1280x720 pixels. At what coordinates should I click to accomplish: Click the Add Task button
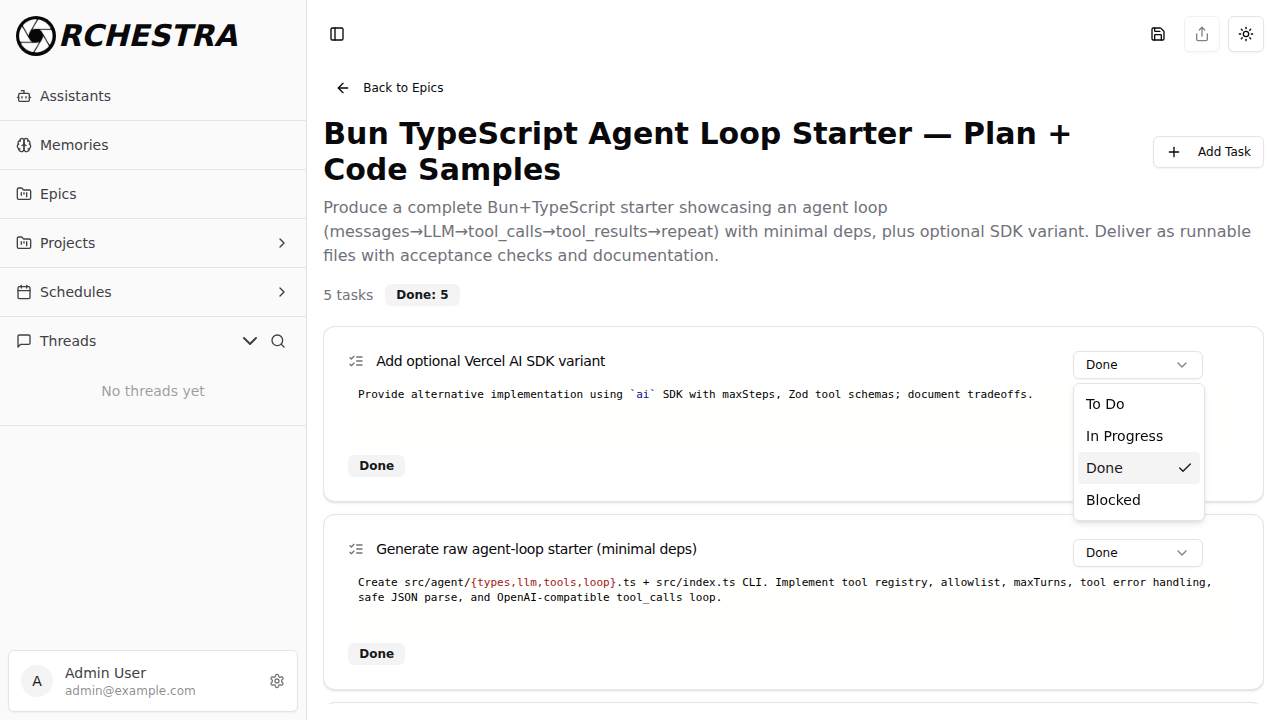(x=1209, y=152)
